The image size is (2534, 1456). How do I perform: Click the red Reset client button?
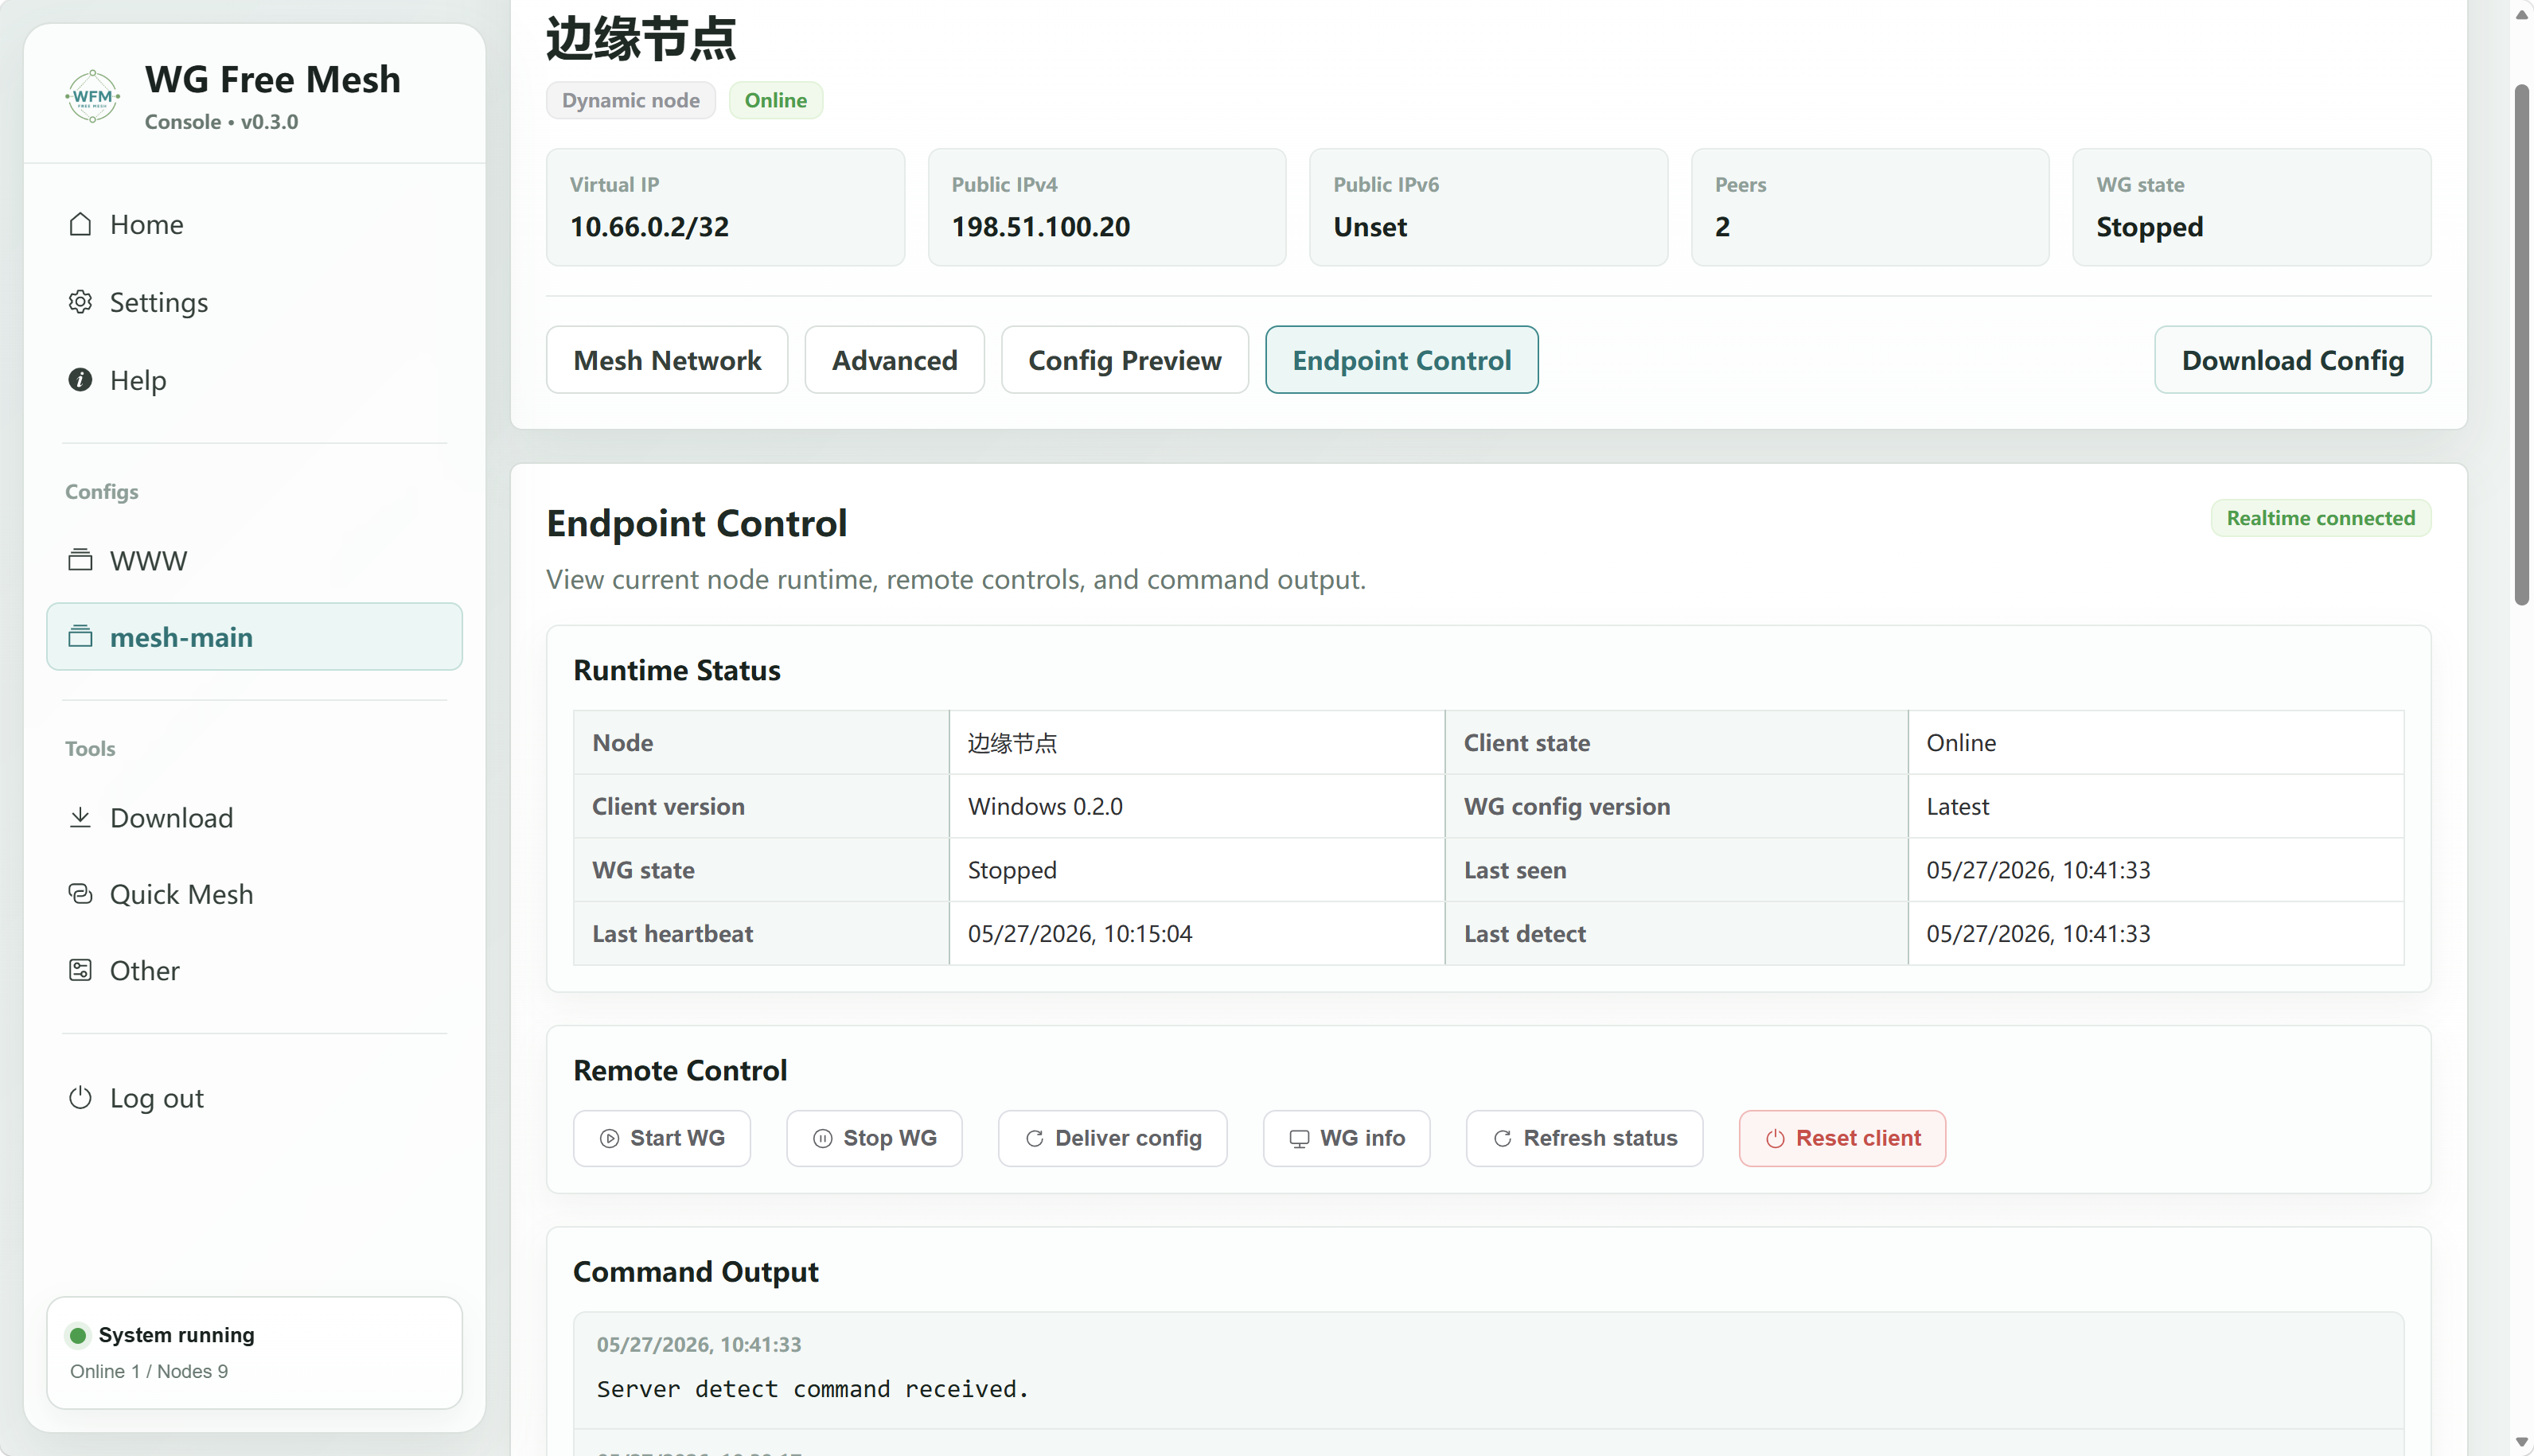coord(1842,1139)
